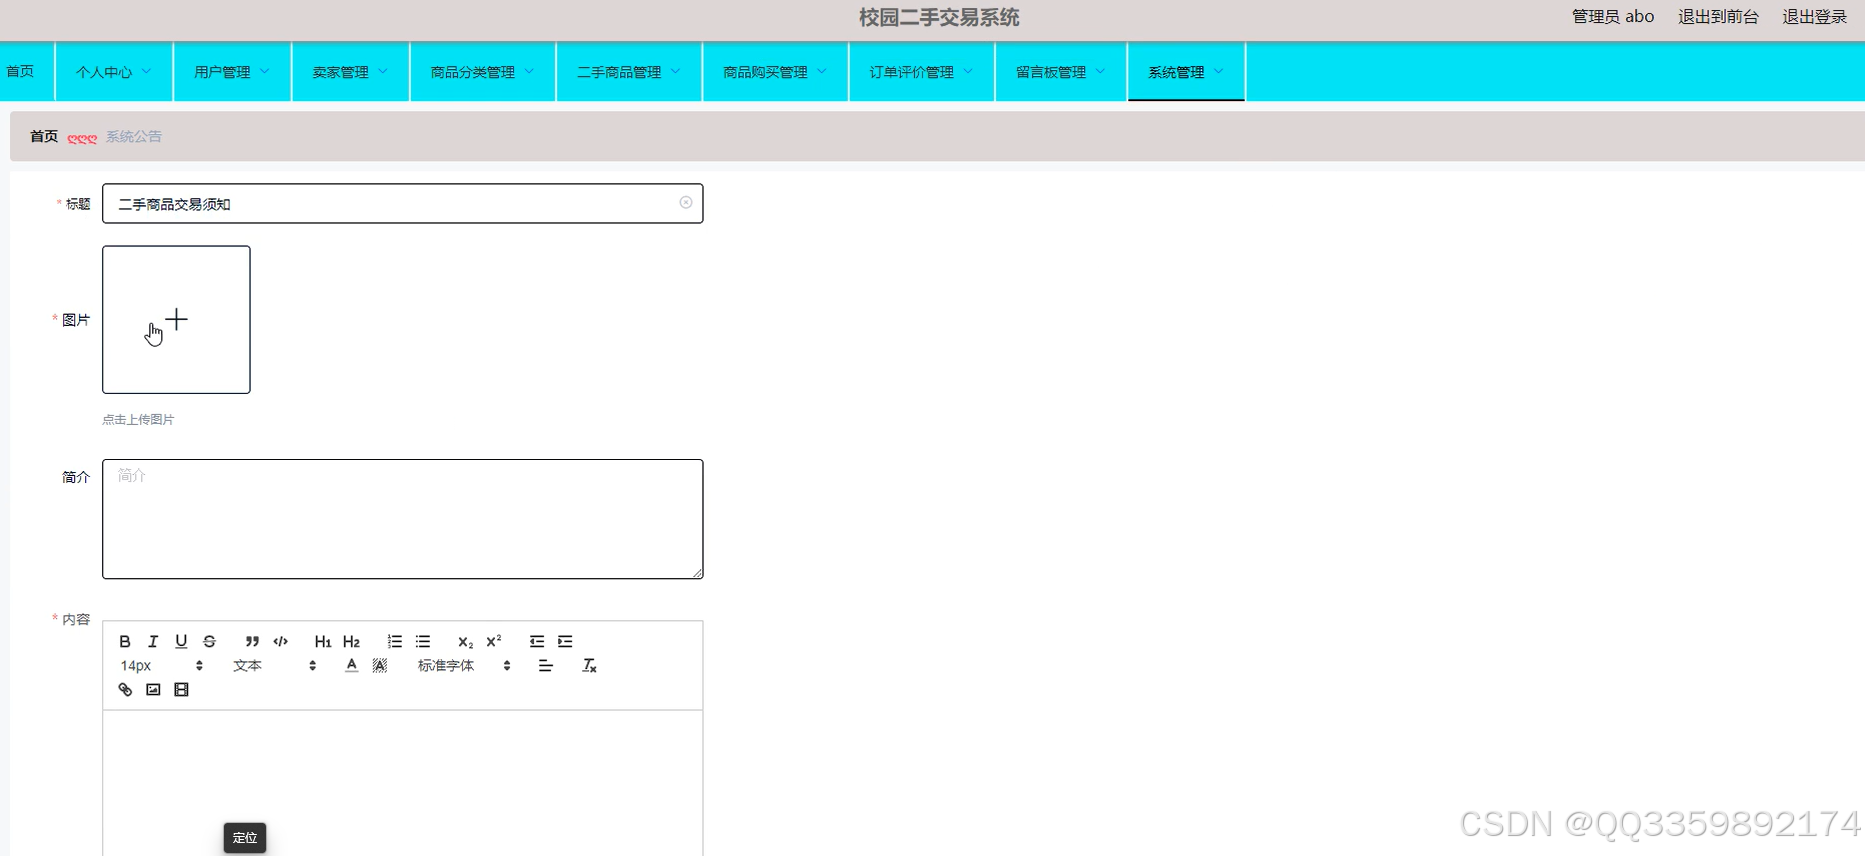1865x856 pixels.
Task: Open the 系统管理 menu
Action: click(1186, 72)
